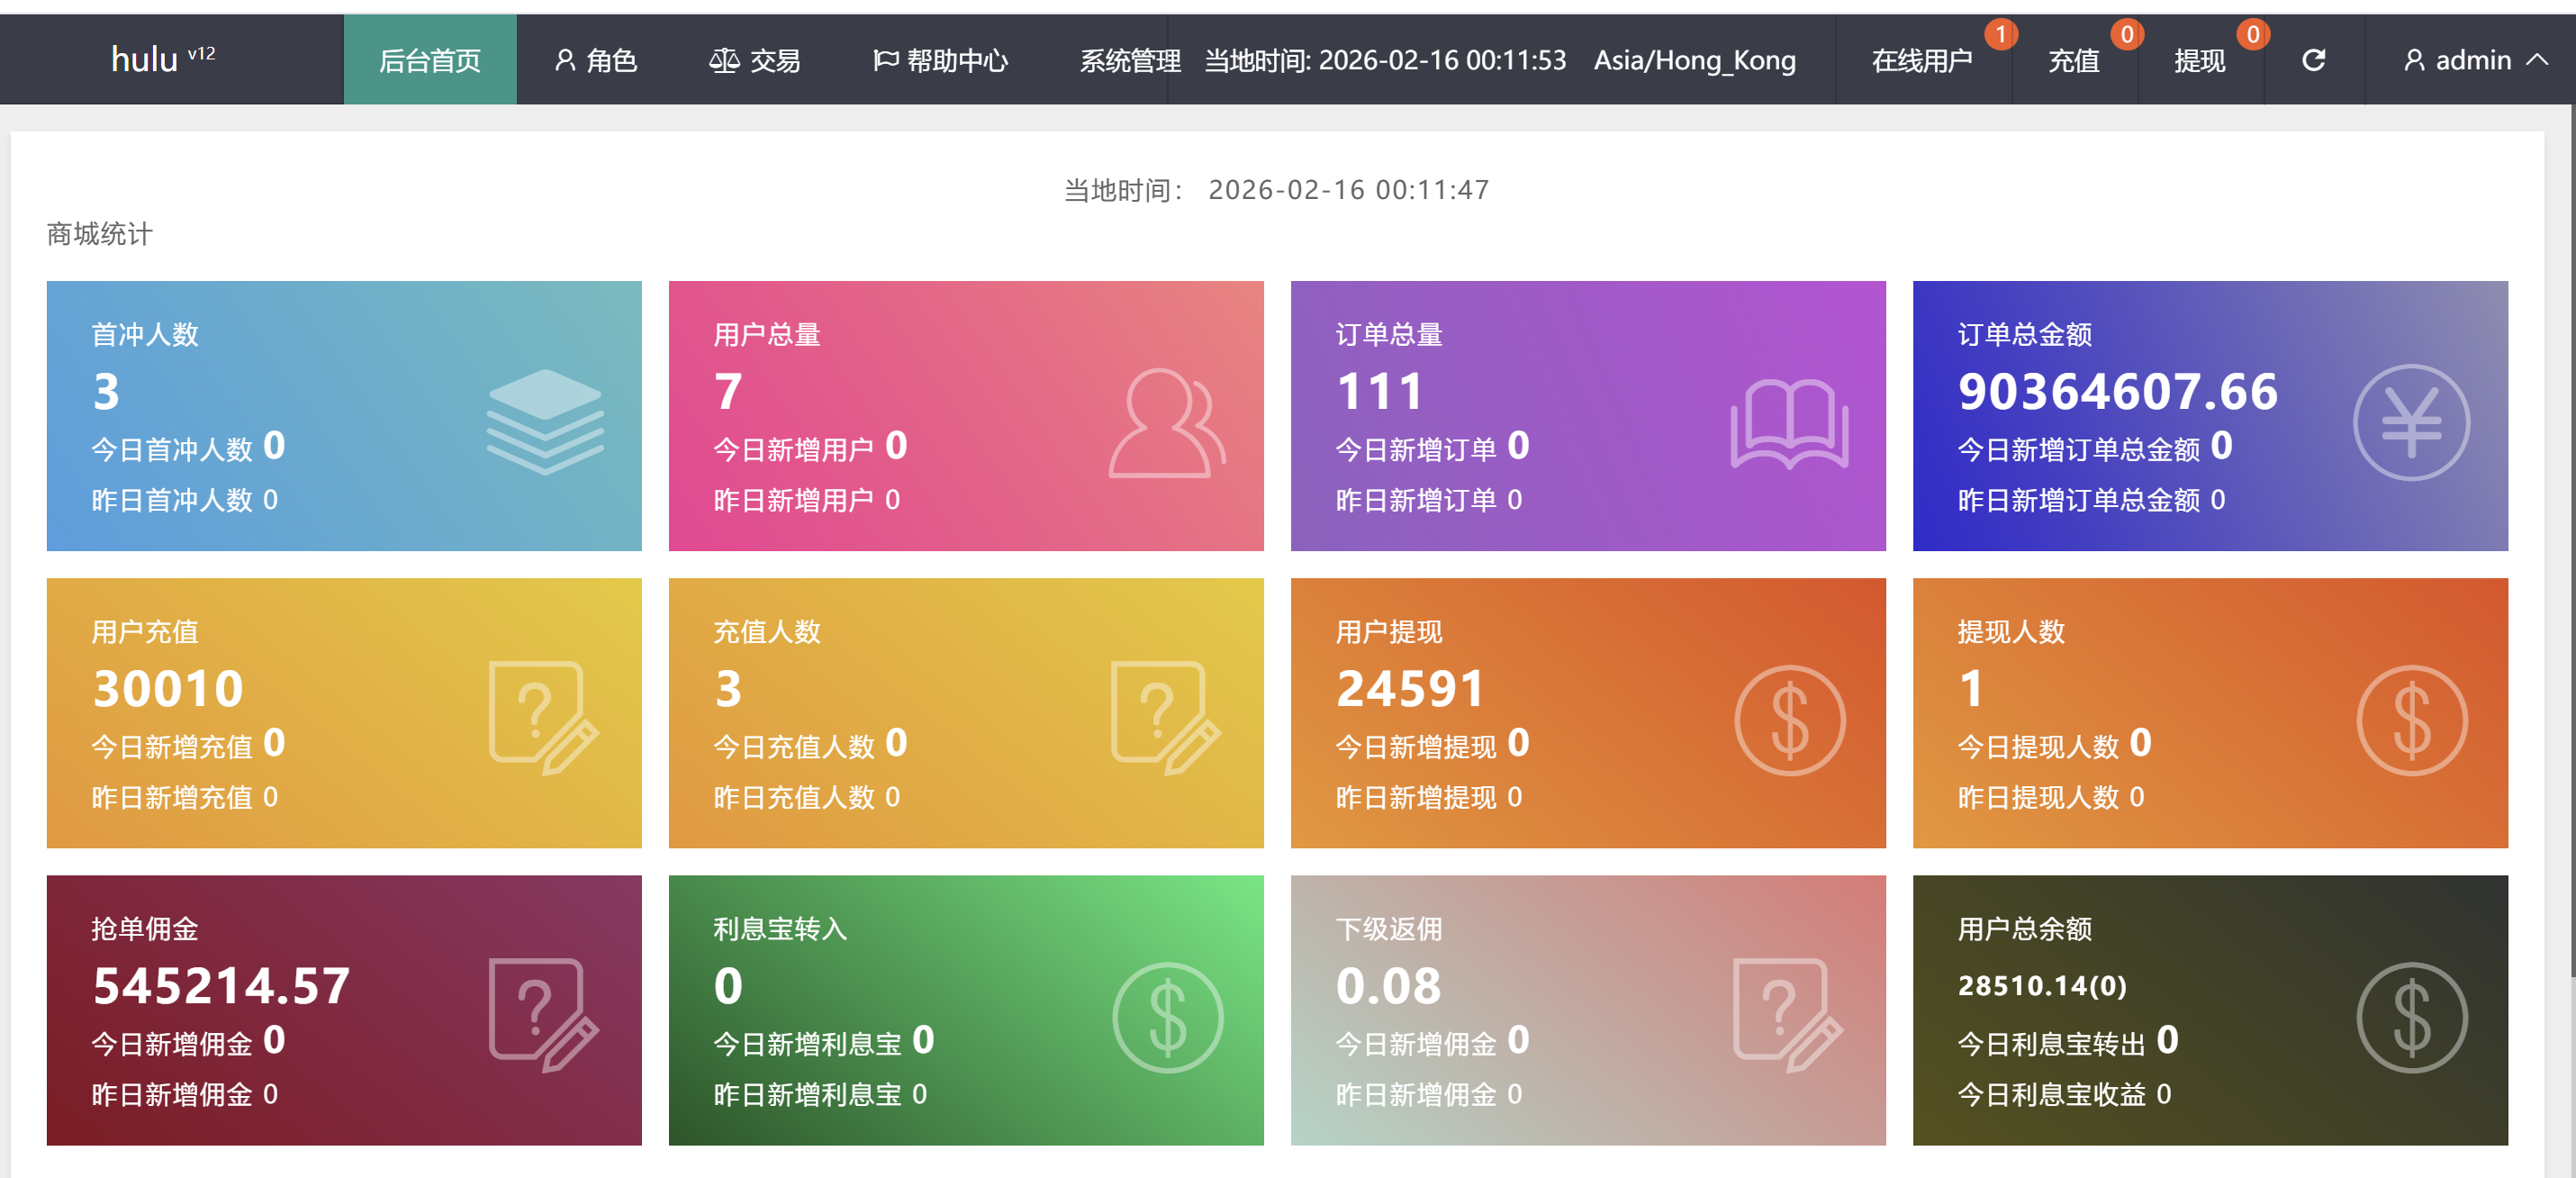
Task: Click the edit-note icon on 抢单佣金 card
Action: pyautogui.click(x=543, y=1014)
